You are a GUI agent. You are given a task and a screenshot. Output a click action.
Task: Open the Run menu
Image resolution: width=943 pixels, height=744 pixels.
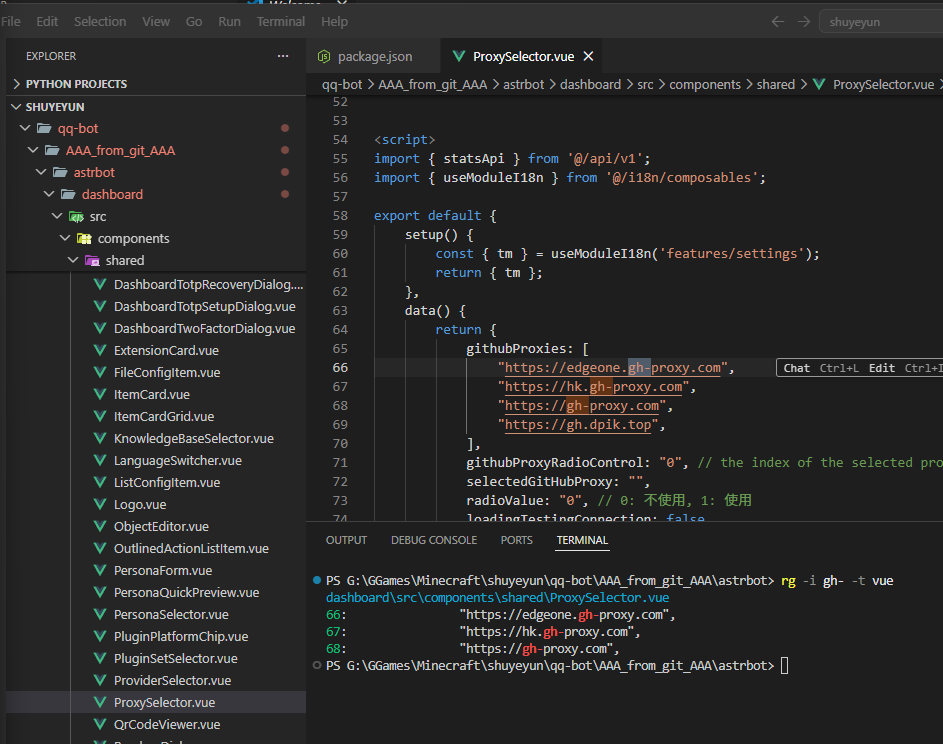click(229, 22)
